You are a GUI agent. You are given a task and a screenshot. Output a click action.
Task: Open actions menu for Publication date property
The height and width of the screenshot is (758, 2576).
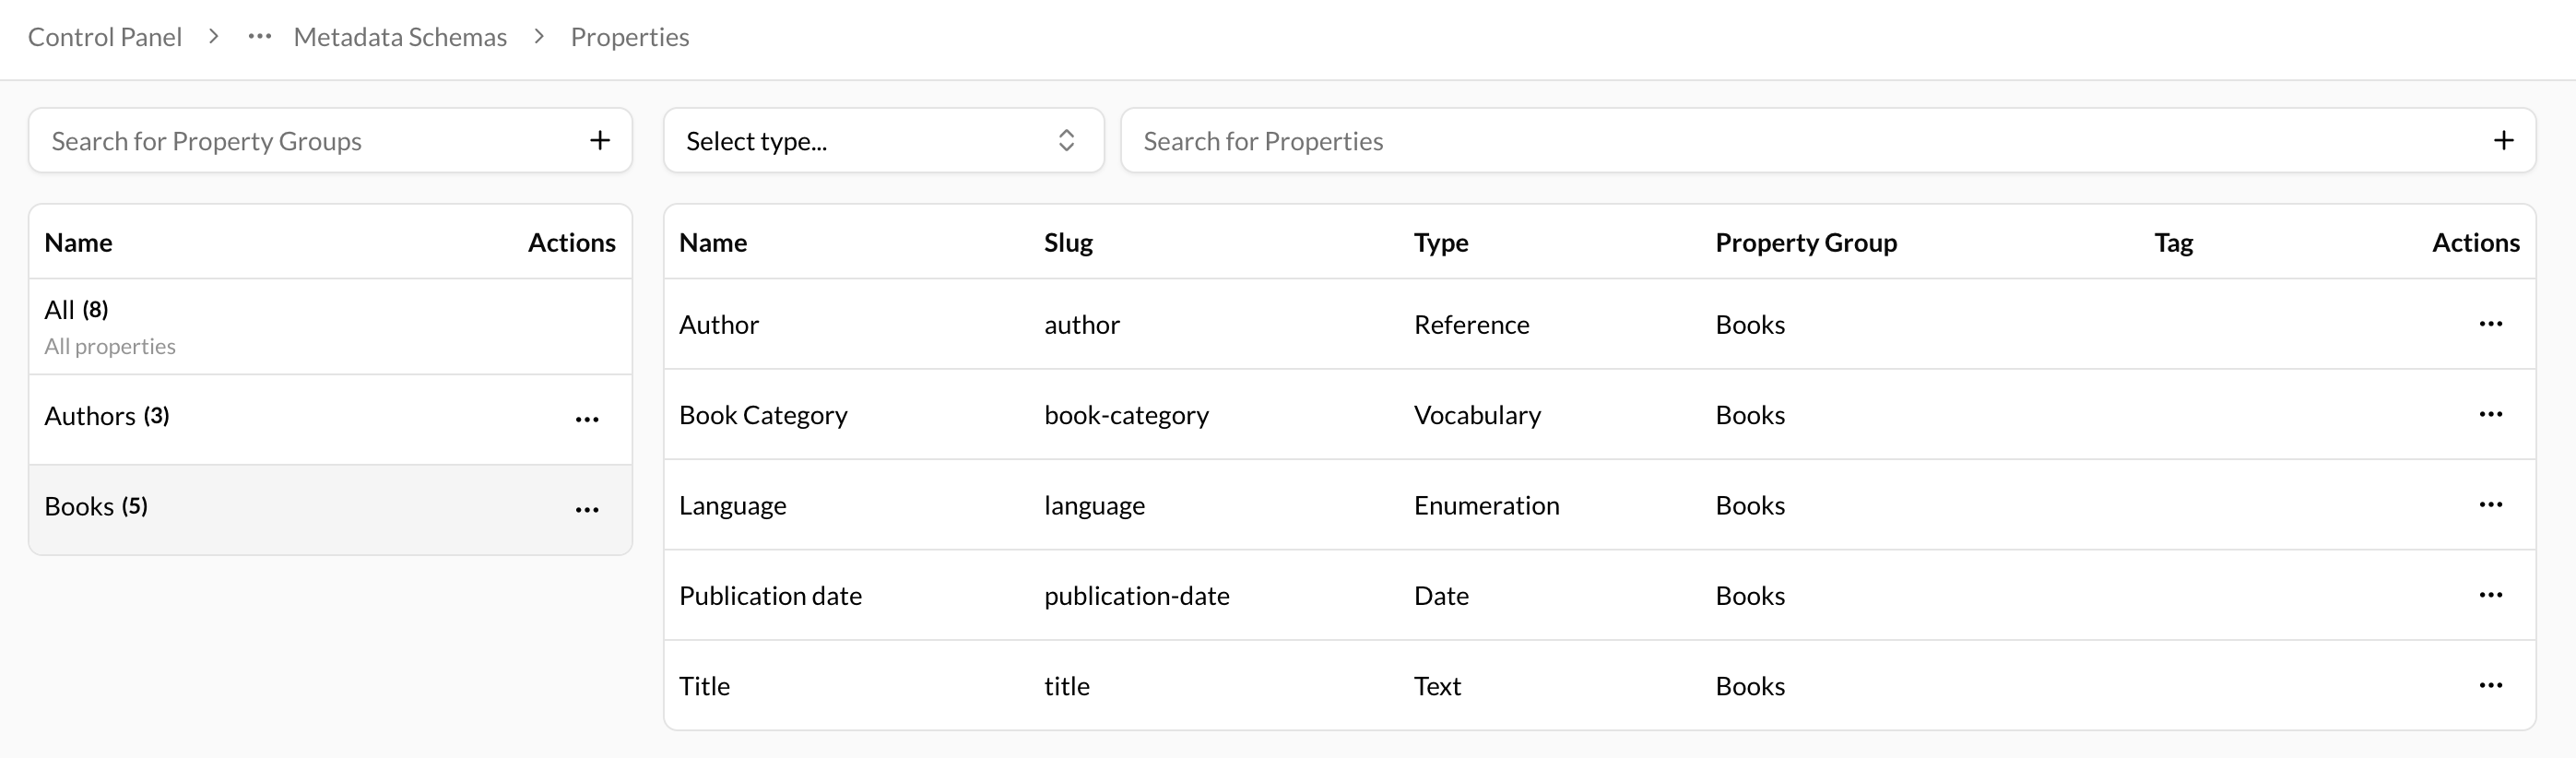pyautogui.click(x=2490, y=595)
